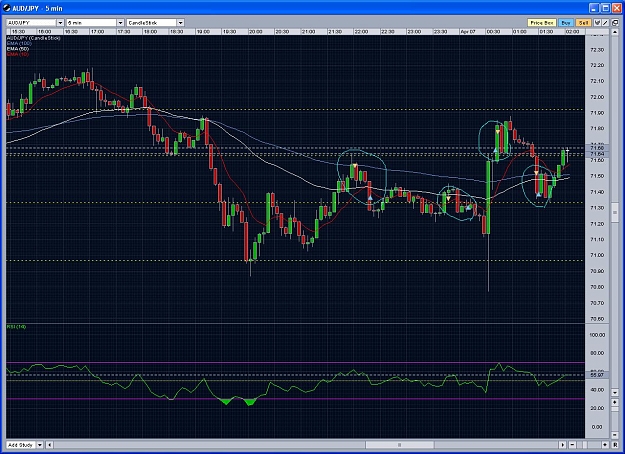Viewport: 625px width, 454px height.
Task: Open the 5 min timeframe dropdown
Action: coord(120,23)
